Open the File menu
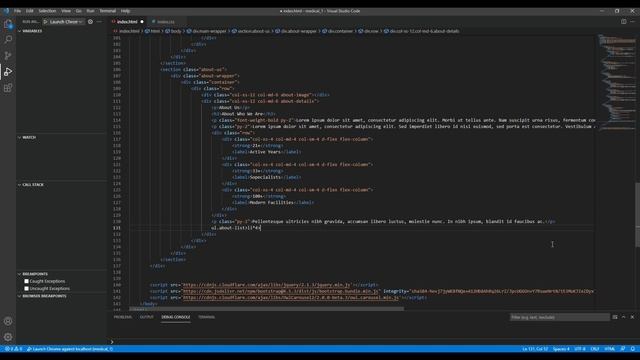Viewport: 640px width, 360px height. point(18,11)
